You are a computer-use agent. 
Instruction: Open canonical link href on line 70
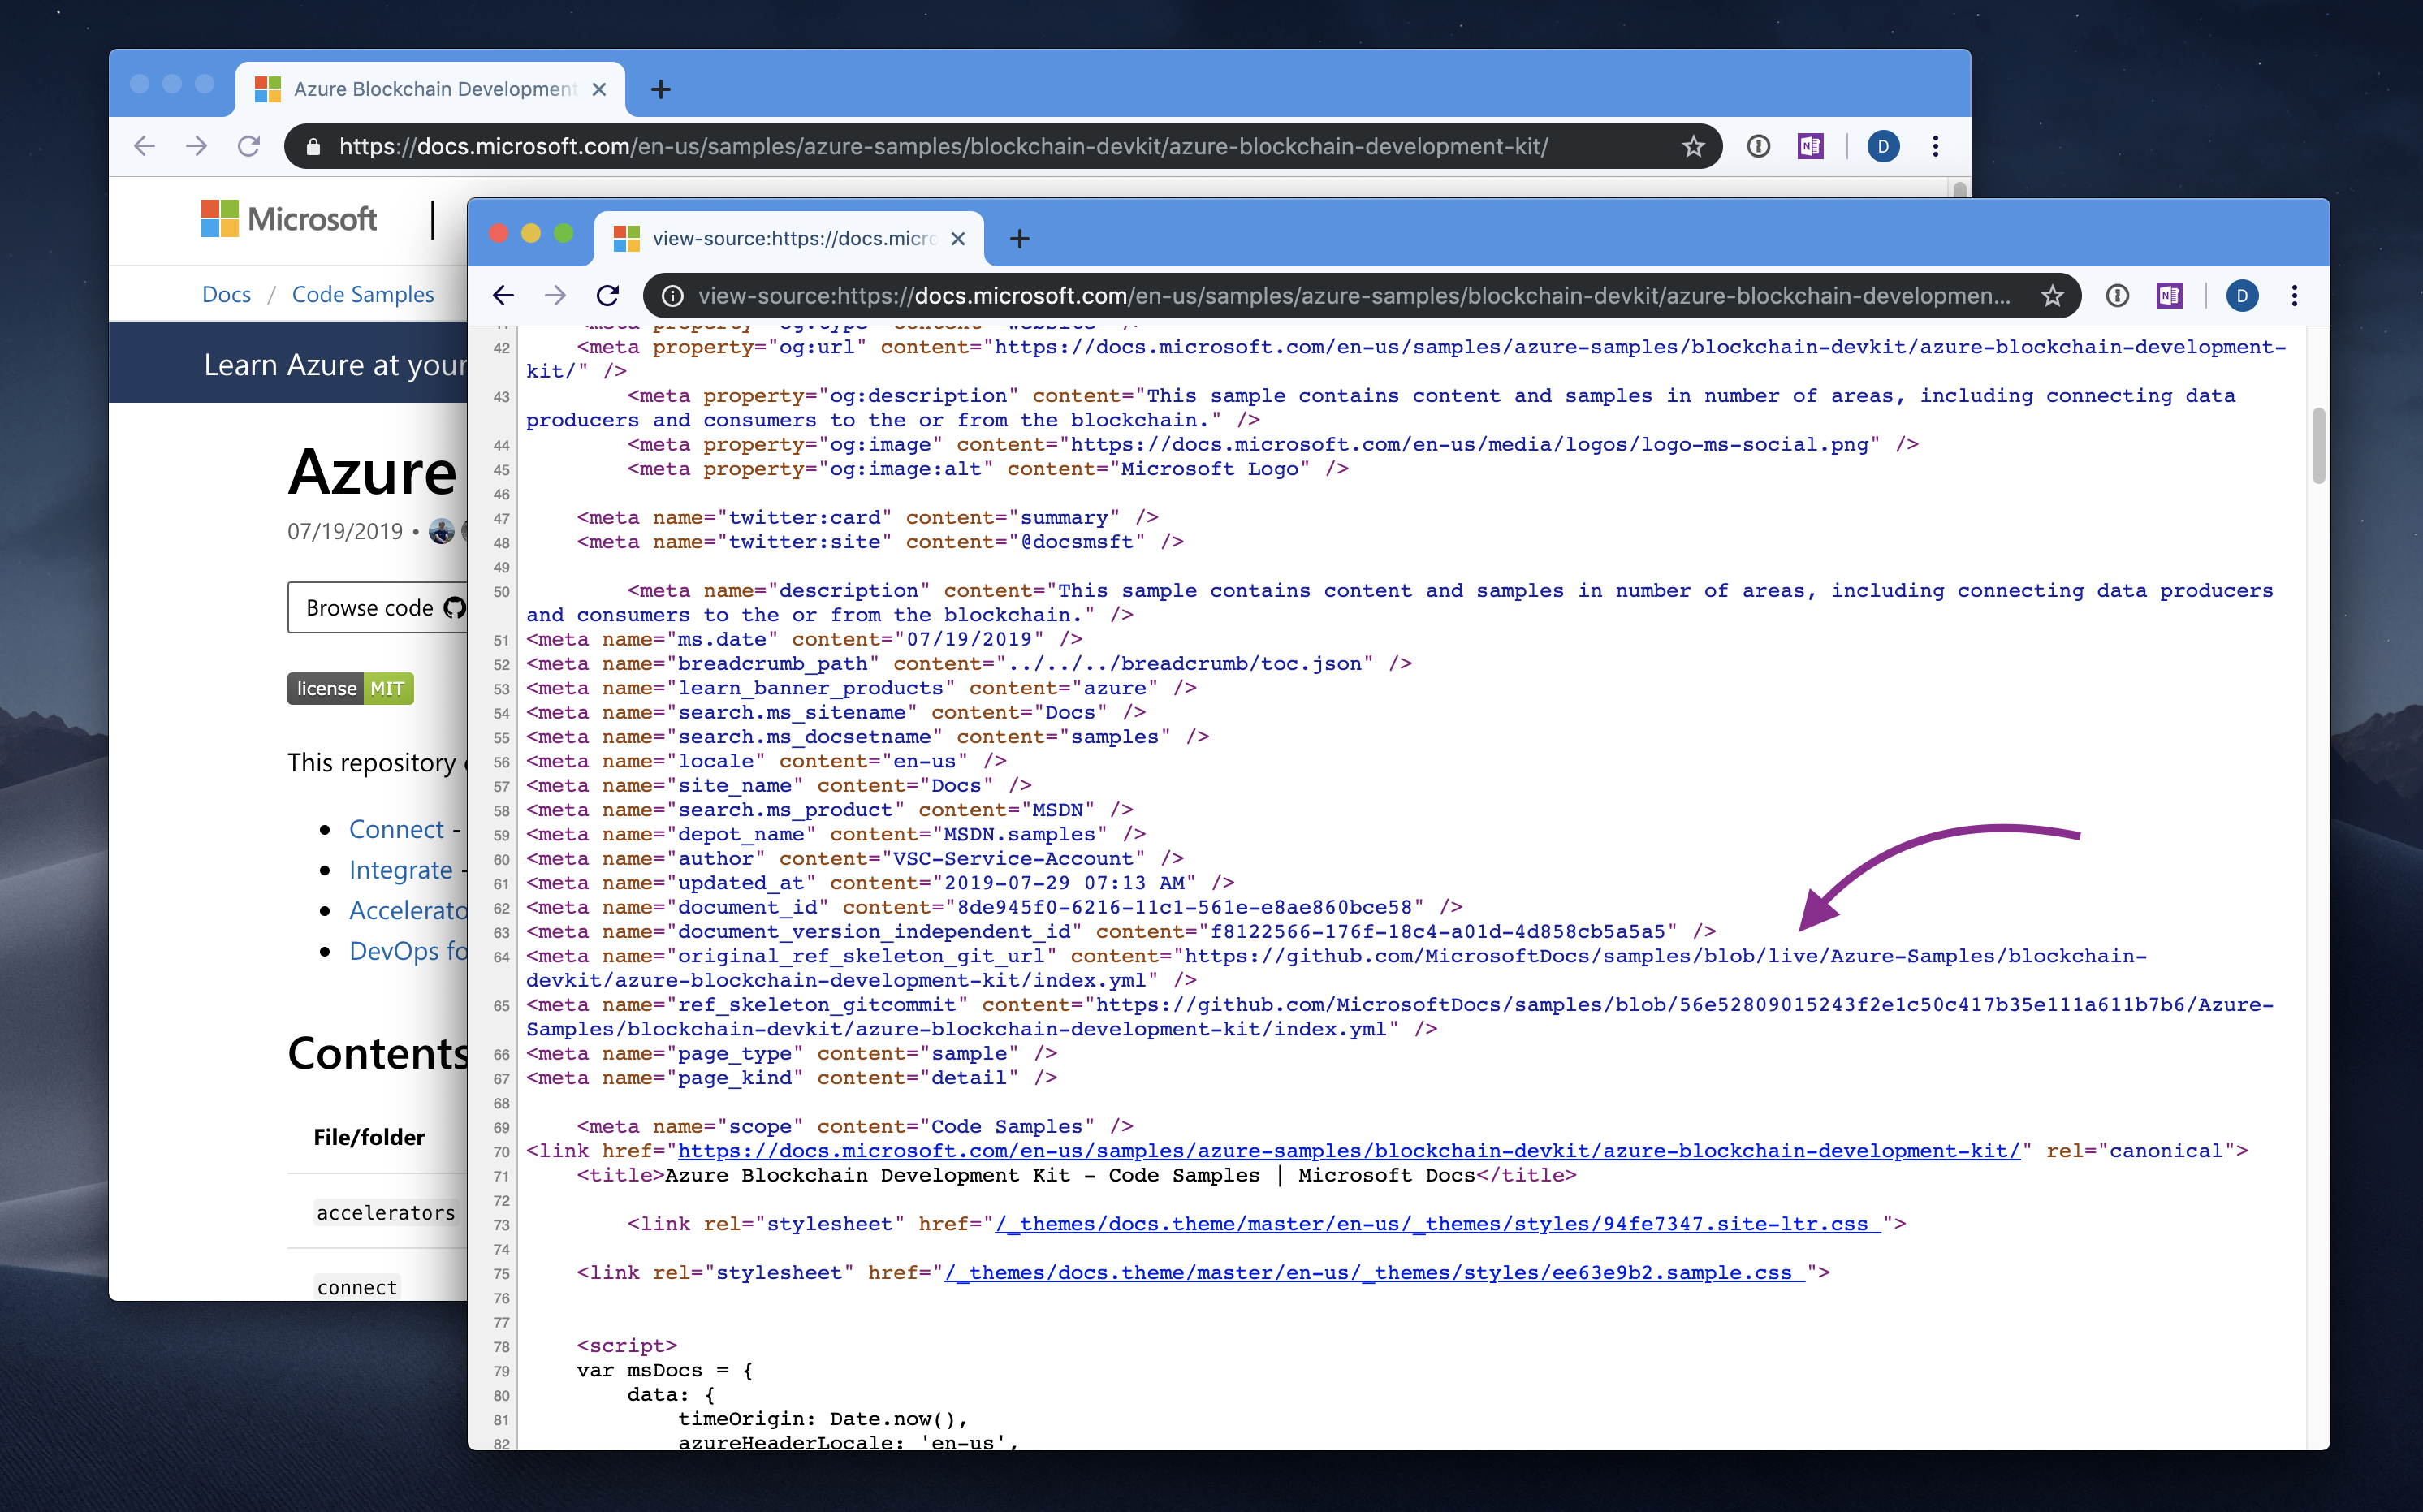1349,1151
